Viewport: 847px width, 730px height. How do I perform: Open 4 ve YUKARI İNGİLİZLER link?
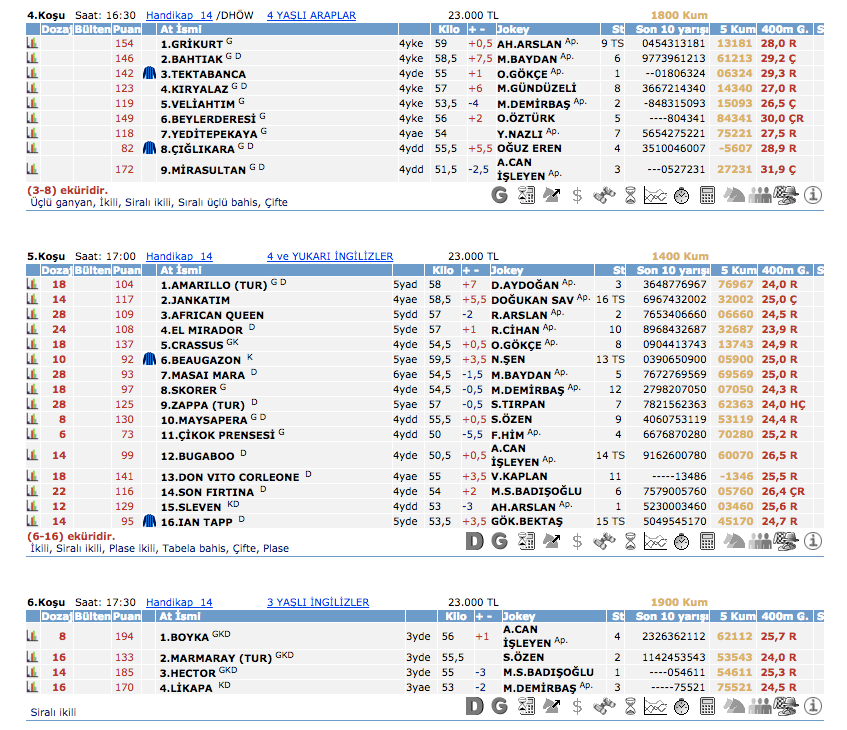[x=330, y=257]
